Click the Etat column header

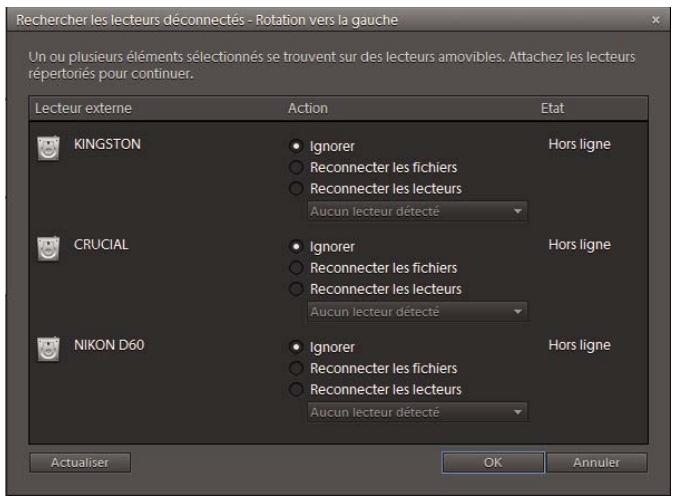click(x=552, y=108)
